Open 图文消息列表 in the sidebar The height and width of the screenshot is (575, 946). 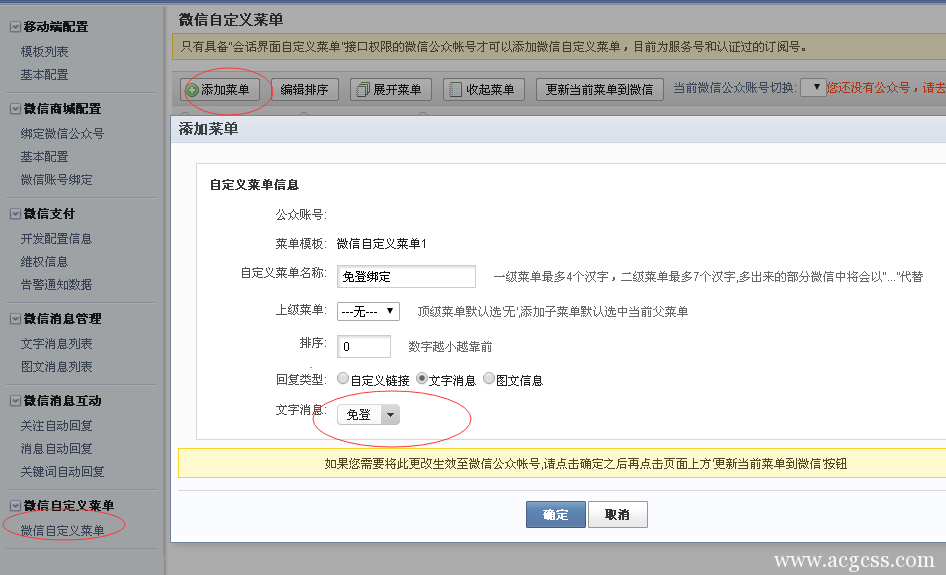tap(57, 367)
